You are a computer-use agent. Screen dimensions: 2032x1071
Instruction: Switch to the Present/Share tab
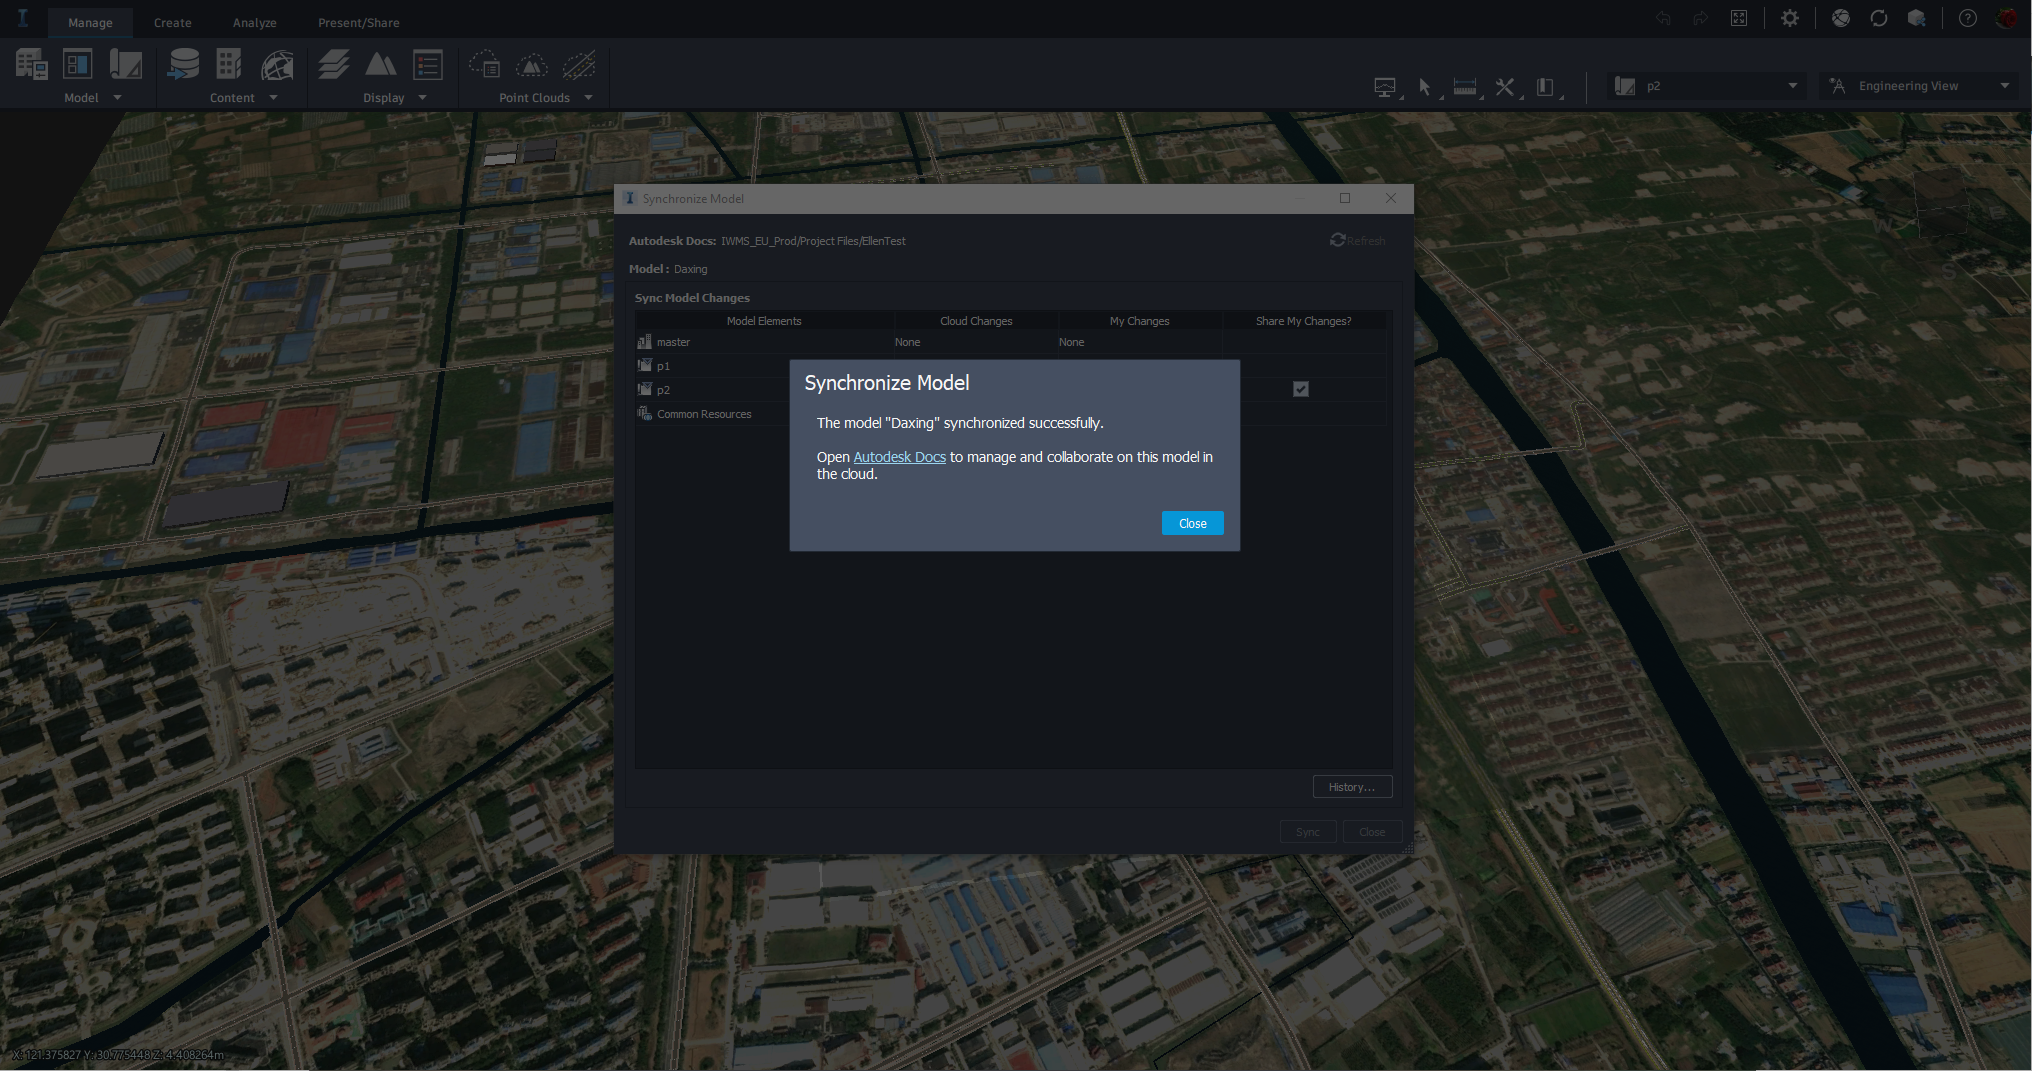click(358, 22)
